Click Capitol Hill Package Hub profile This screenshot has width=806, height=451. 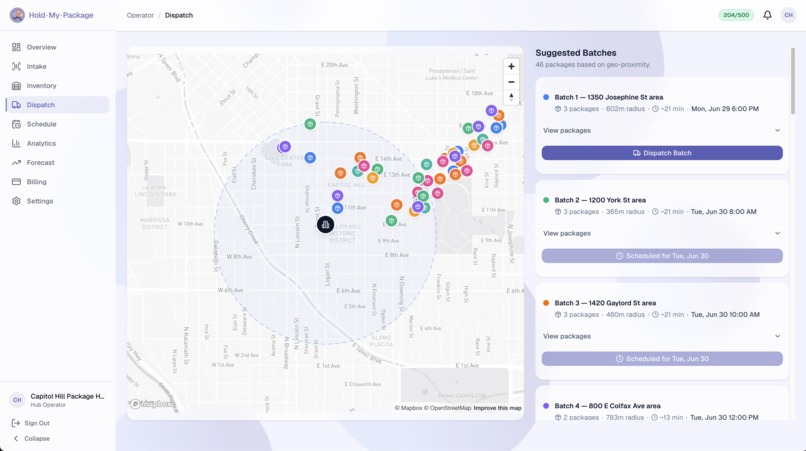[x=57, y=400]
